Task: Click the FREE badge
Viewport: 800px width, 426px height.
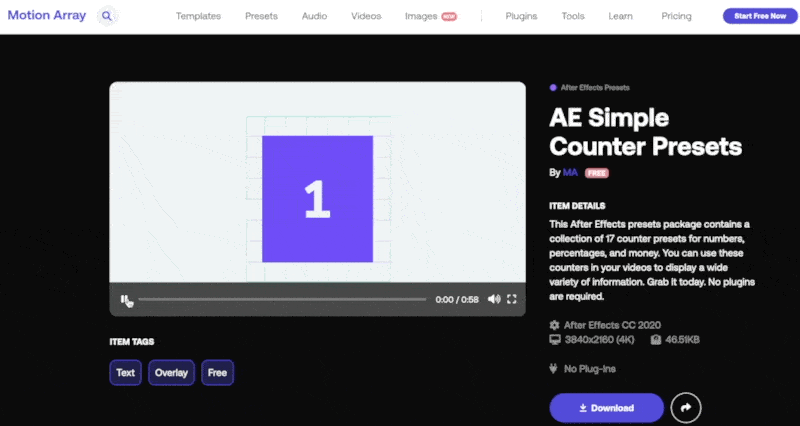Action: [596, 173]
